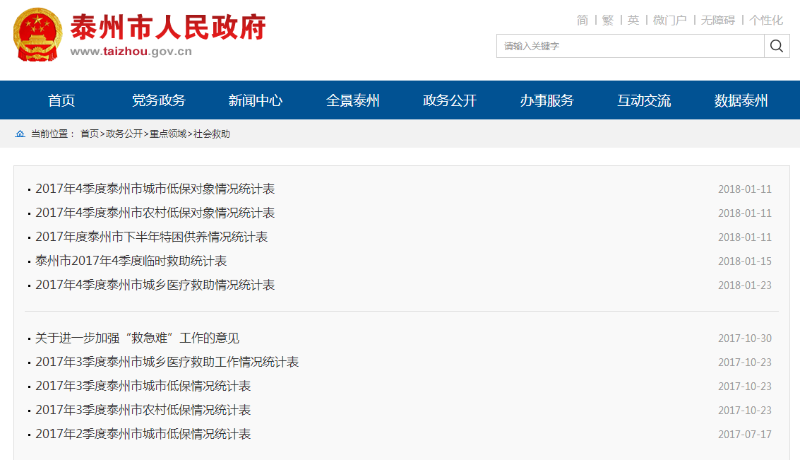
Task: Open 关于进一步加强“救急难”工作的意见 article
Action: [137, 338]
